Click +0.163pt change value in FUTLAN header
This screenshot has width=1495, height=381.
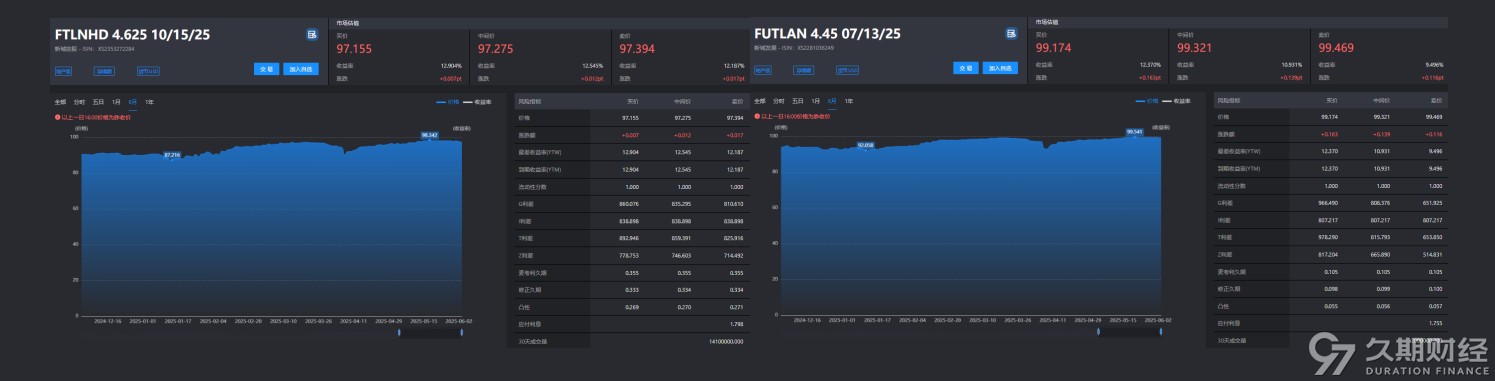click(x=1149, y=77)
